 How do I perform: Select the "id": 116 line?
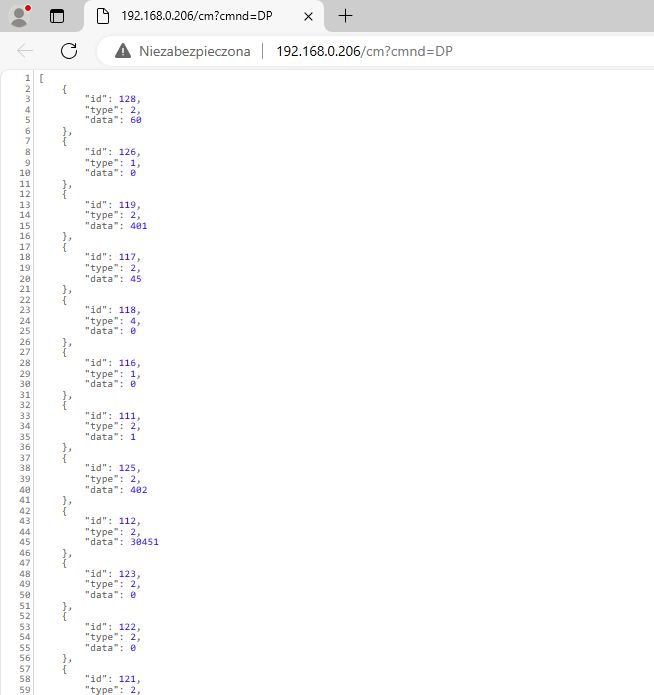(113, 363)
